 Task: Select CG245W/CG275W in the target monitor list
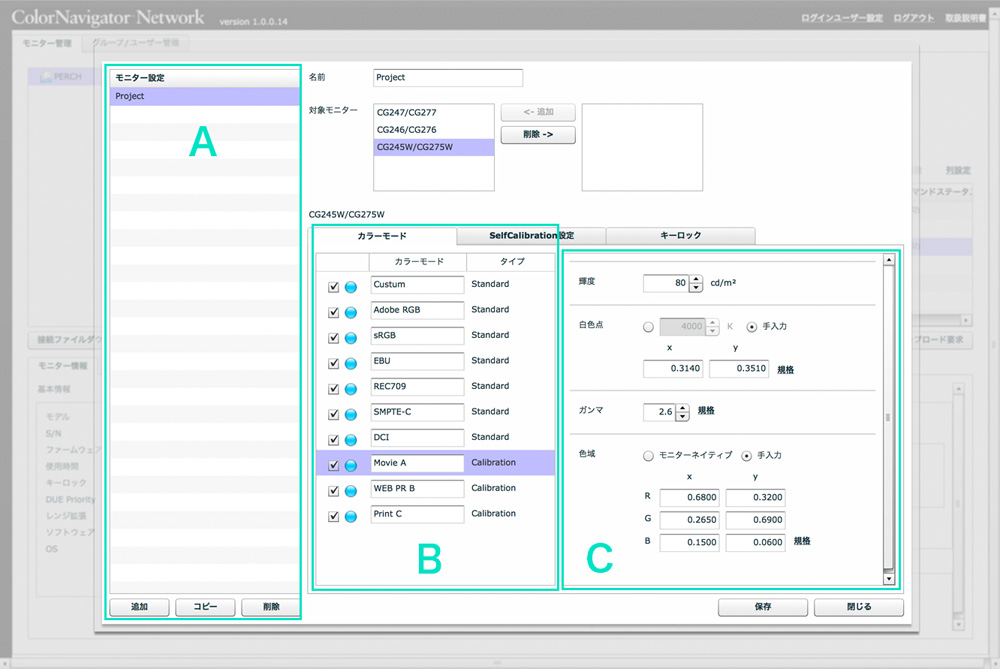pyautogui.click(x=434, y=147)
